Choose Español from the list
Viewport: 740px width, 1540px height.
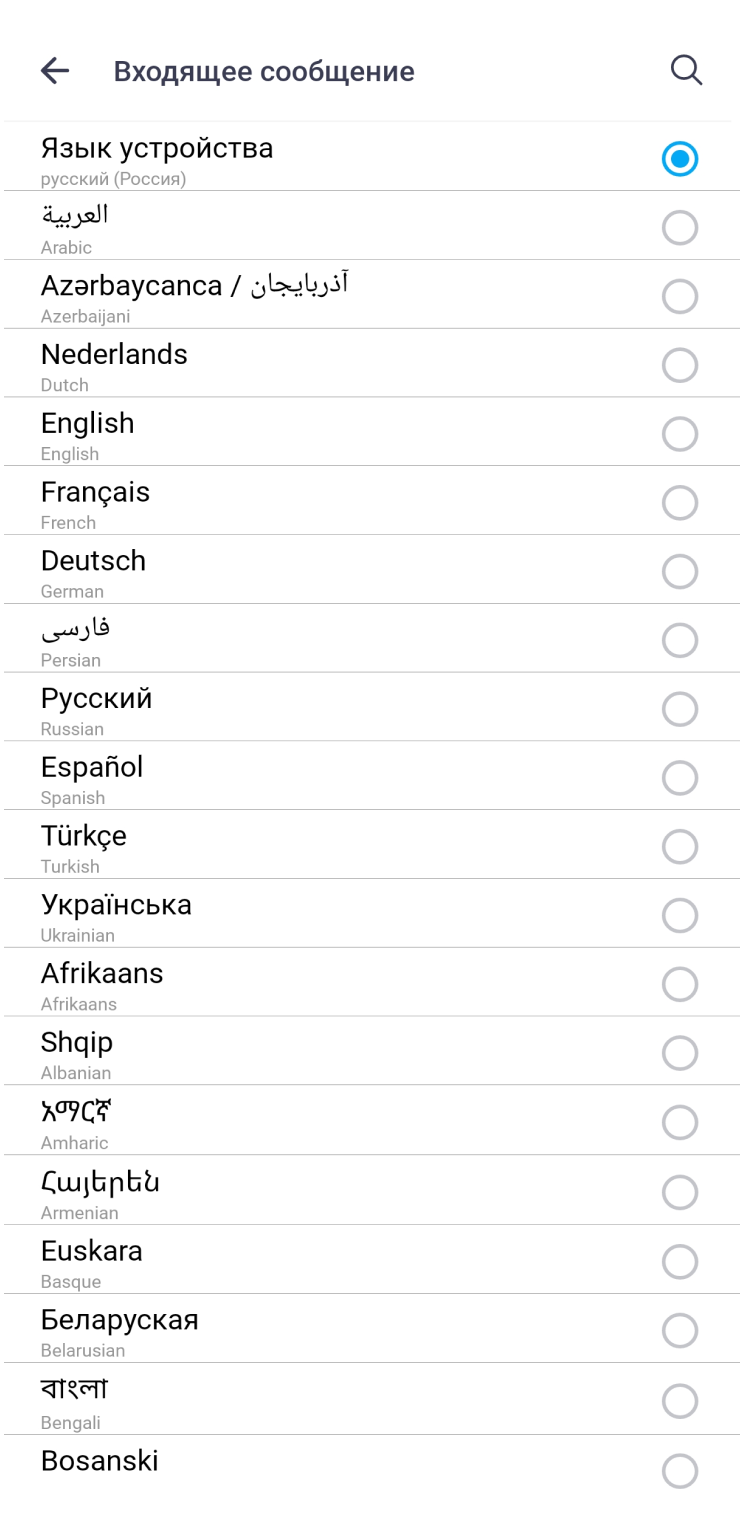[300, 778]
